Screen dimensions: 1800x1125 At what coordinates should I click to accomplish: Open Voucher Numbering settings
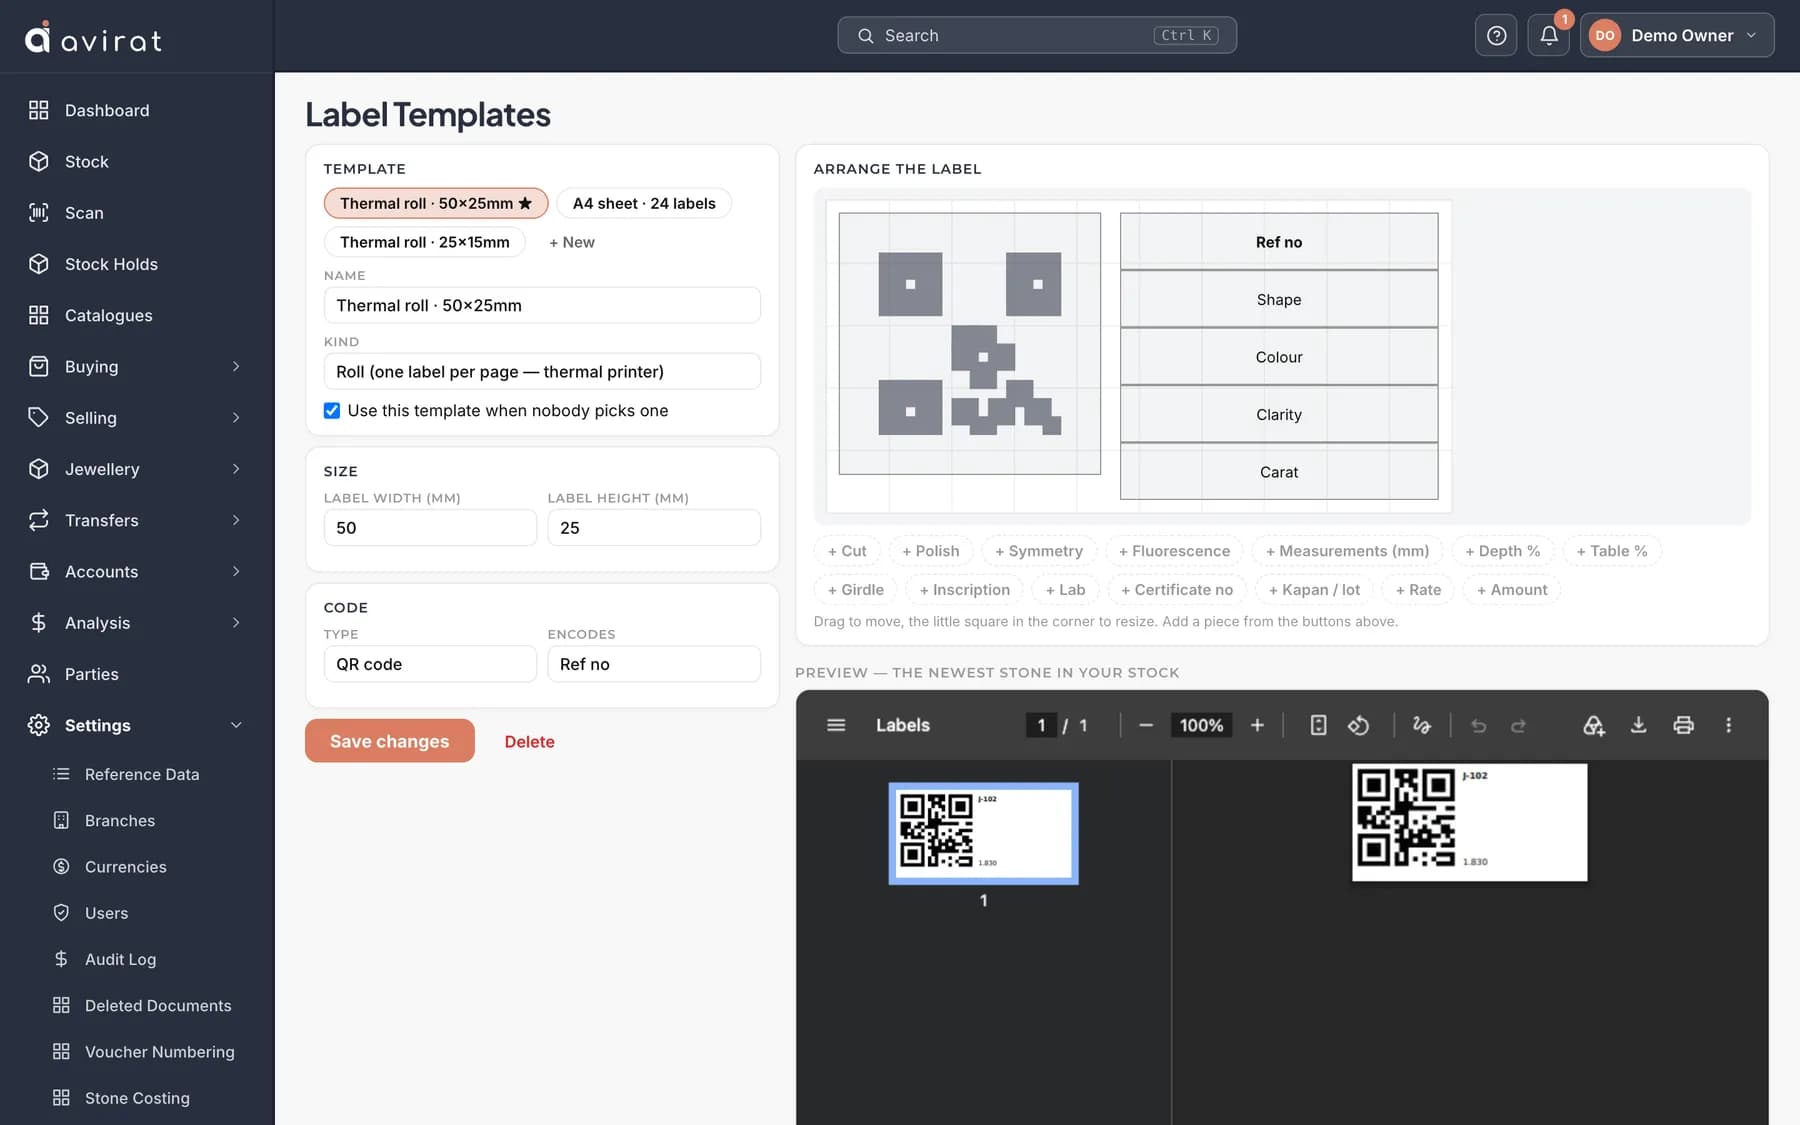159,1052
